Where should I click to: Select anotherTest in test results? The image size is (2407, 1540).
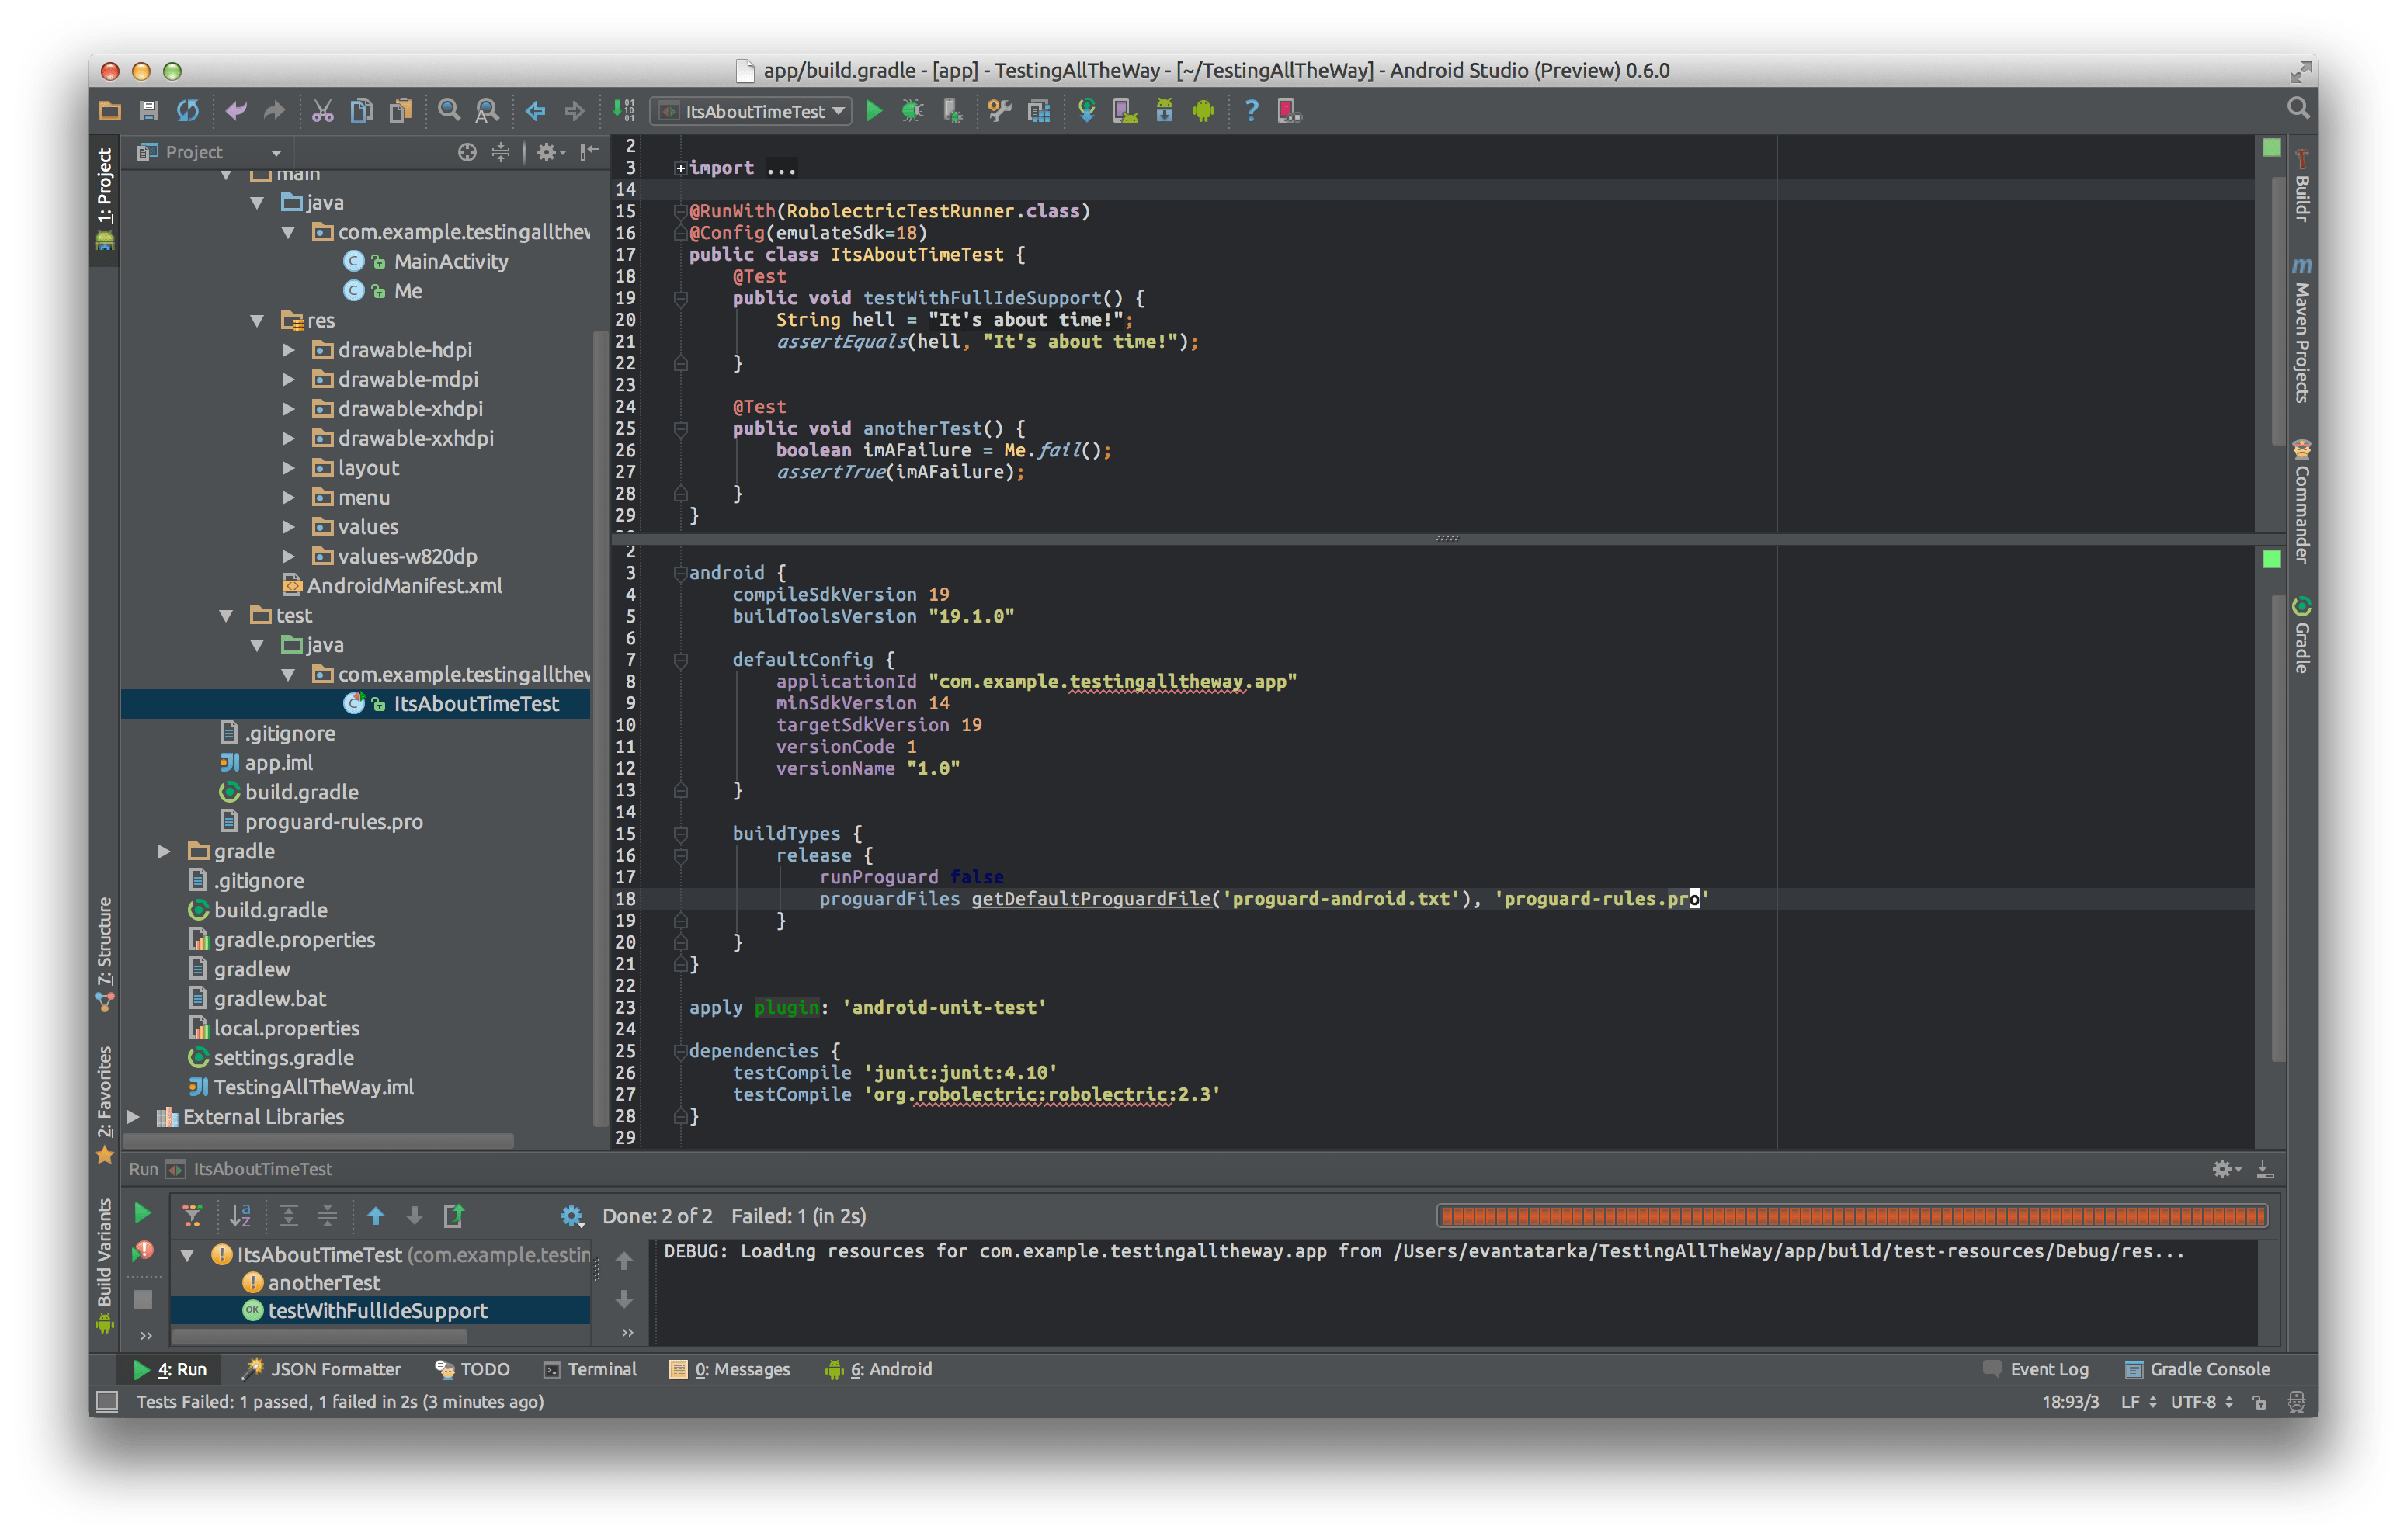[x=324, y=1283]
